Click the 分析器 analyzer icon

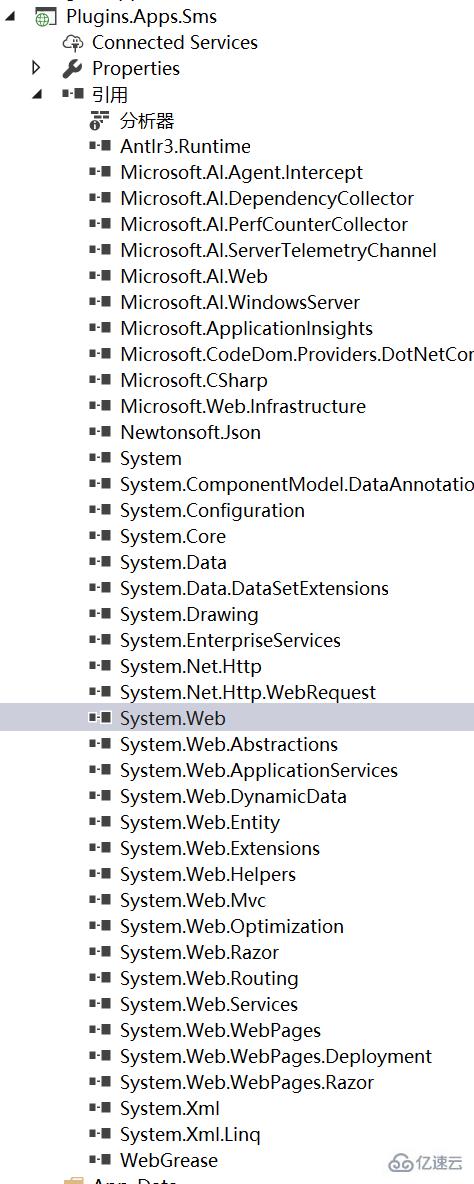[x=100, y=120]
